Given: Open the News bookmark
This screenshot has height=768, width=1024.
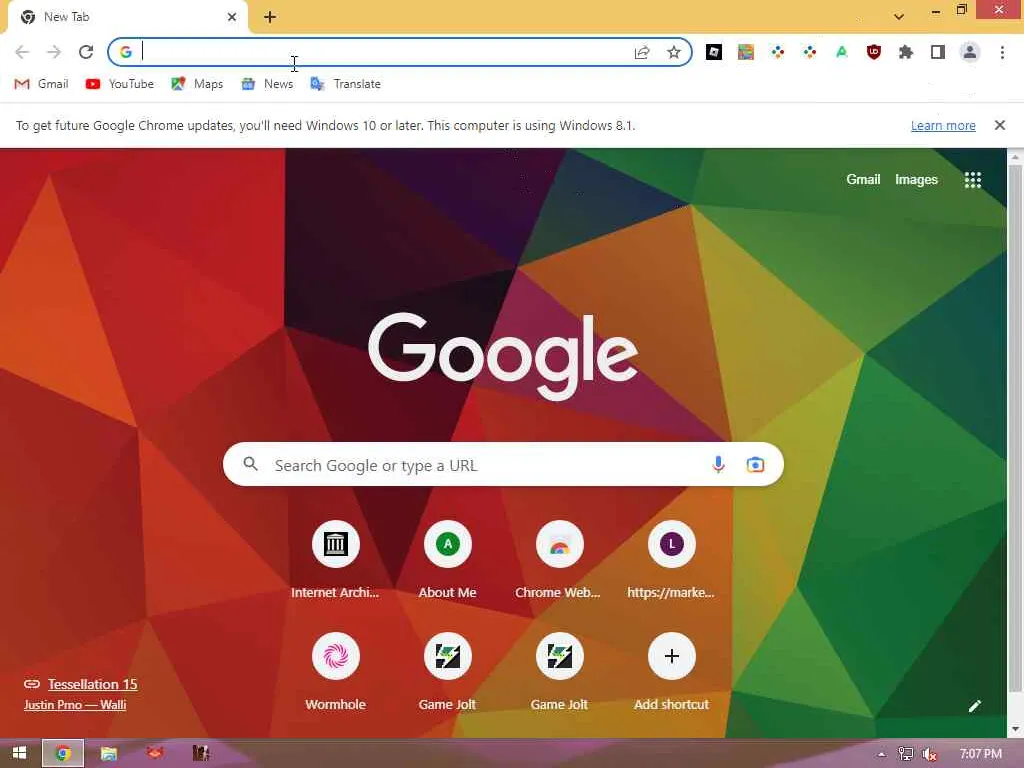Looking at the screenshot, I should tap(267, 84).
